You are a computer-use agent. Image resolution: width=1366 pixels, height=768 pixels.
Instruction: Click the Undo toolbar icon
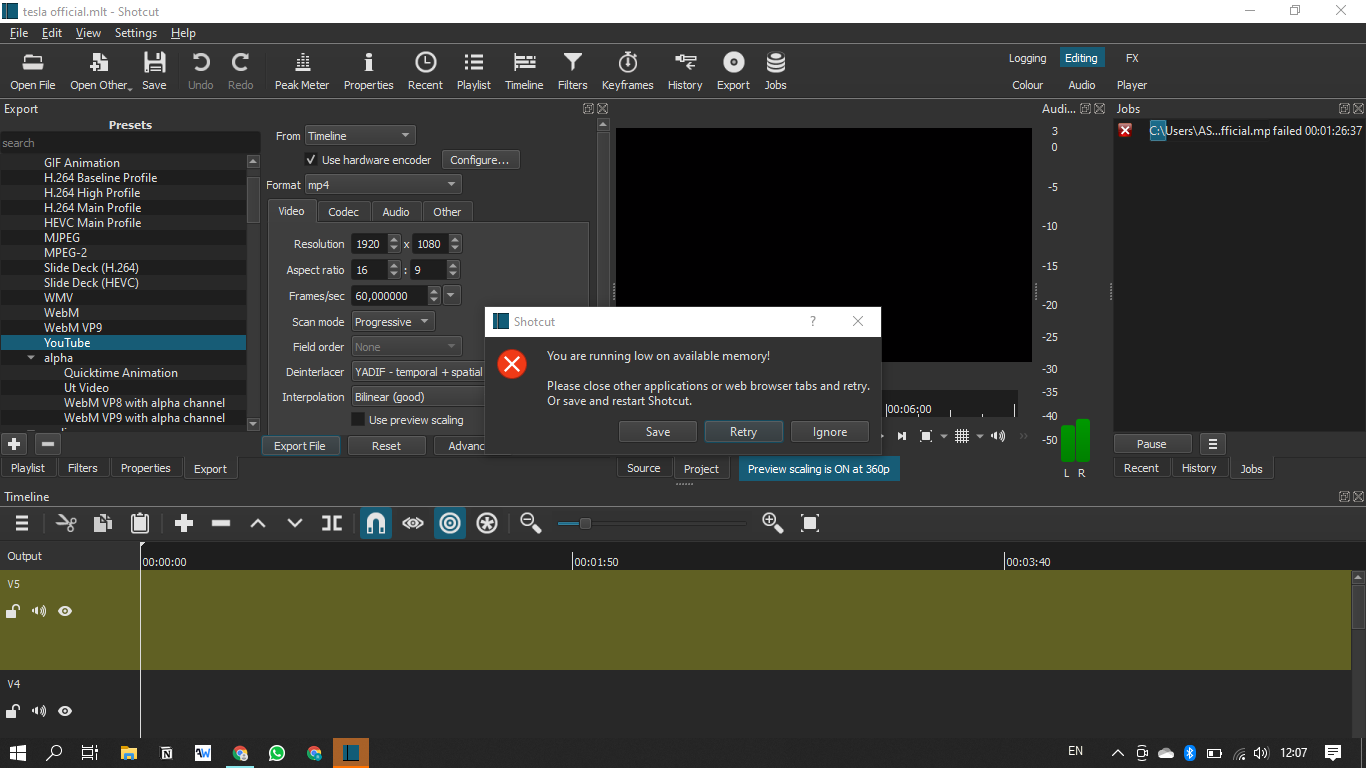201,72
